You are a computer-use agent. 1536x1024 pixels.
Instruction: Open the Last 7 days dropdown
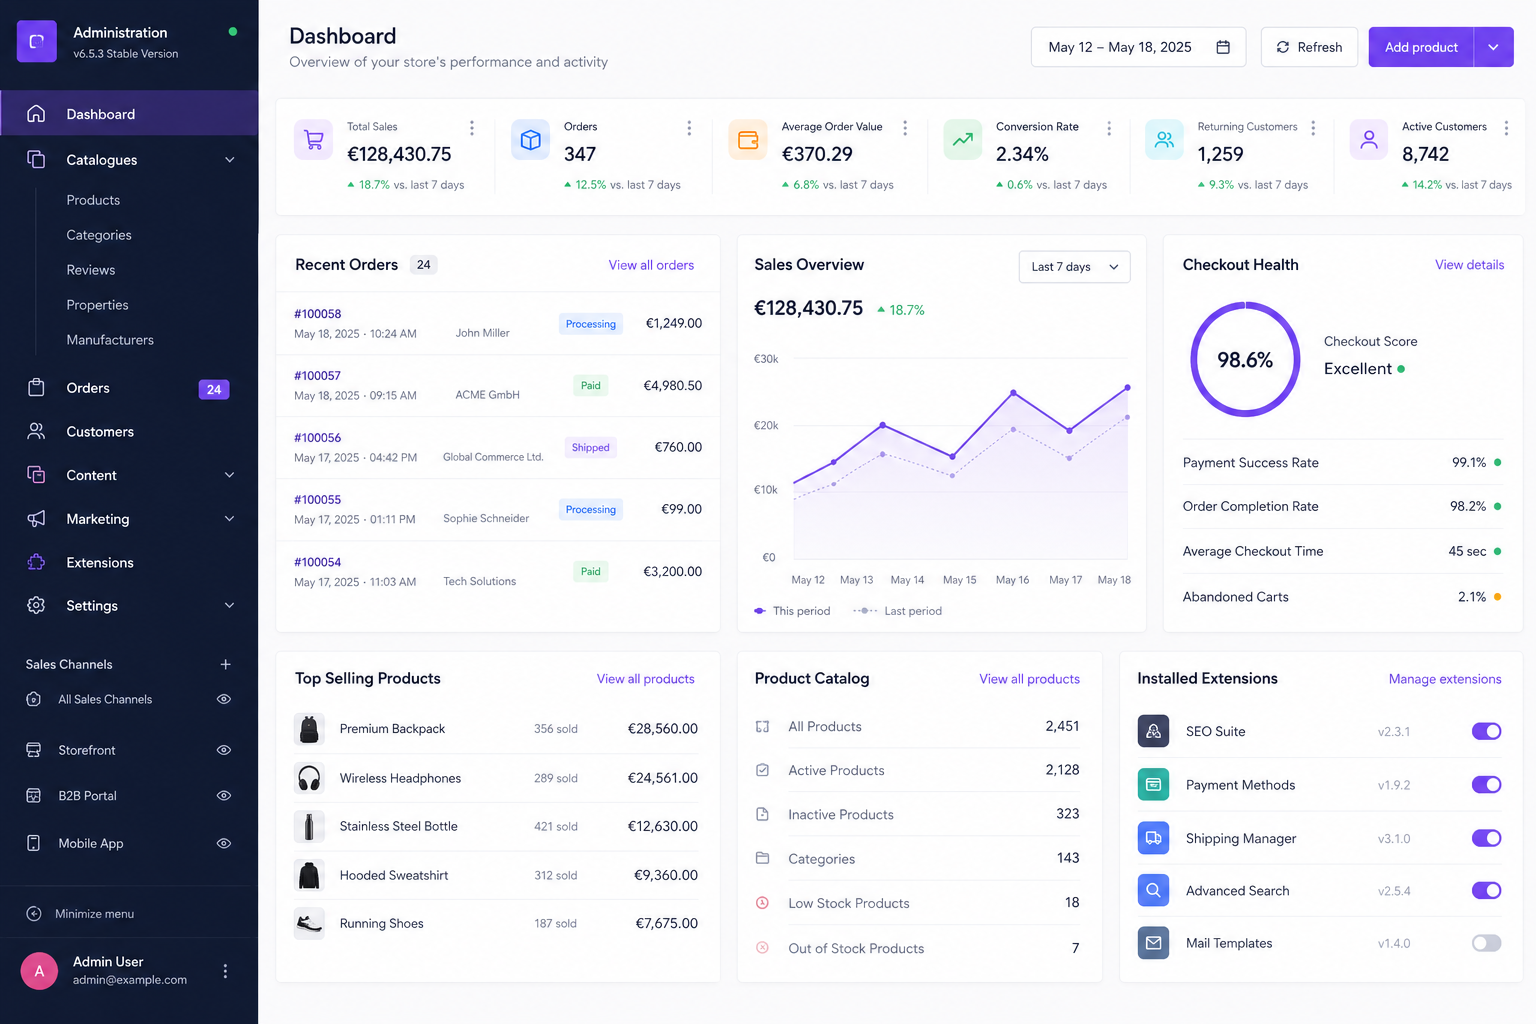(1074, 267)
